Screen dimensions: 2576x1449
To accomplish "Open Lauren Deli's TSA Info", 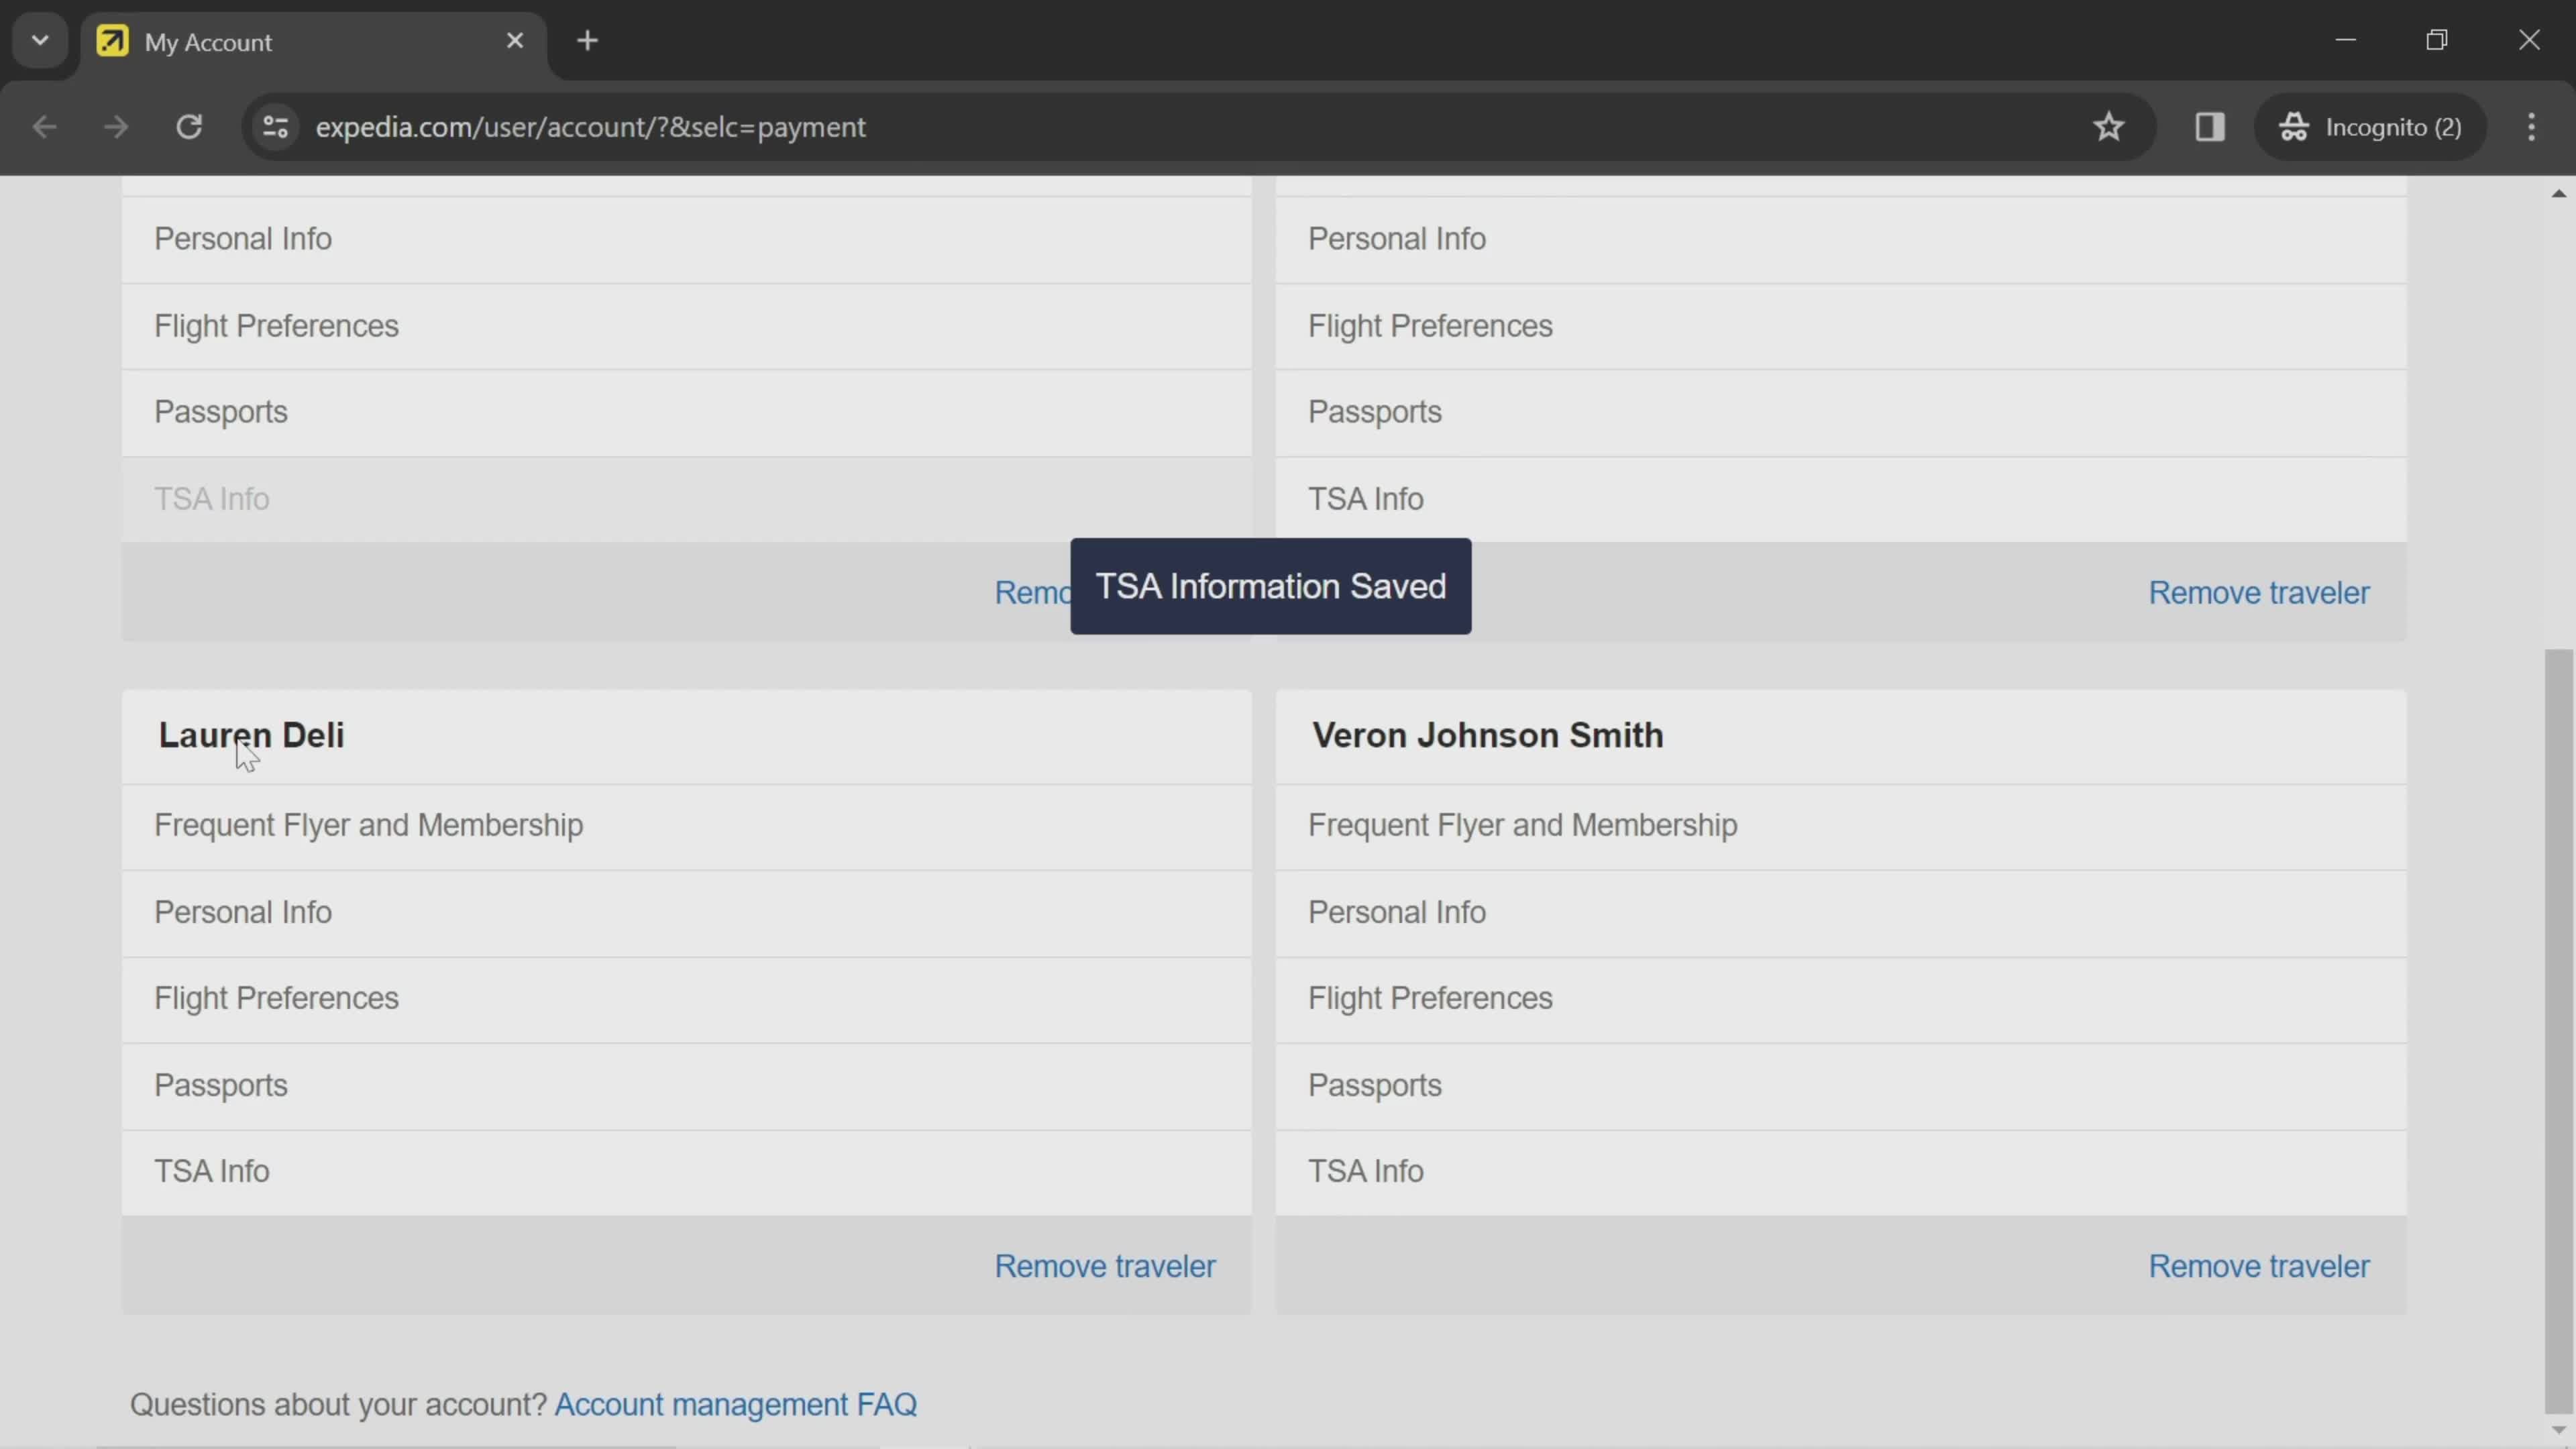I will (x=686, y=1172).
